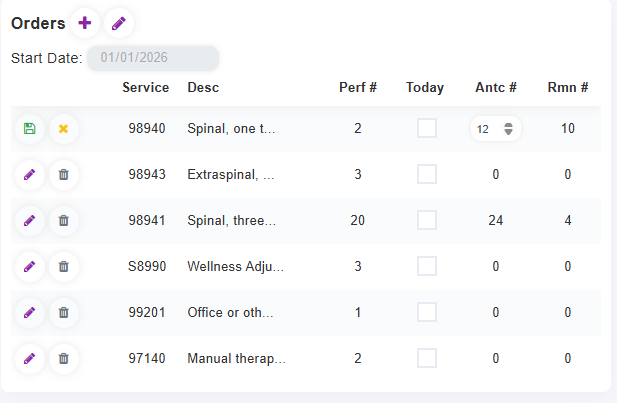
Task: Edit the 98943 Extraspinal order row
Action: [29, 175]
